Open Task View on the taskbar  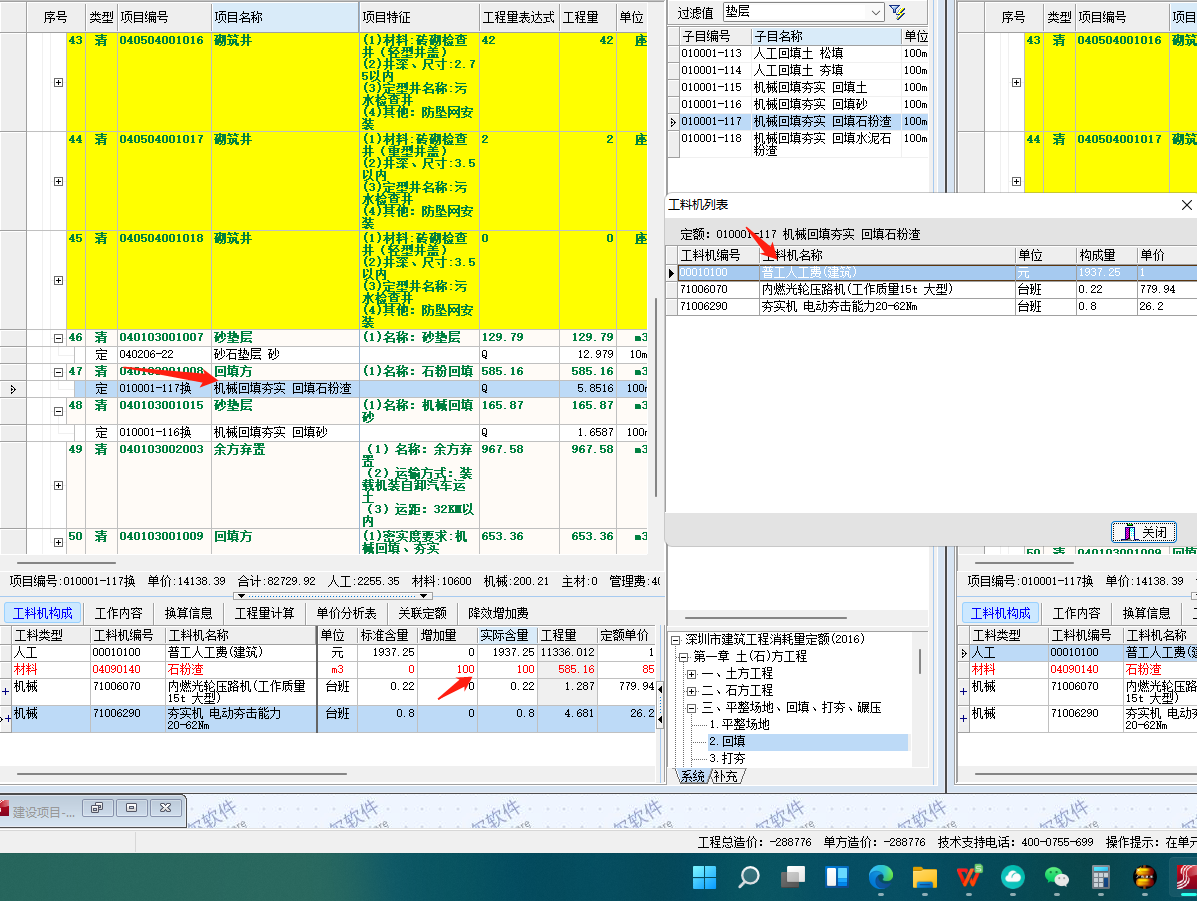(x=793, y=877)
